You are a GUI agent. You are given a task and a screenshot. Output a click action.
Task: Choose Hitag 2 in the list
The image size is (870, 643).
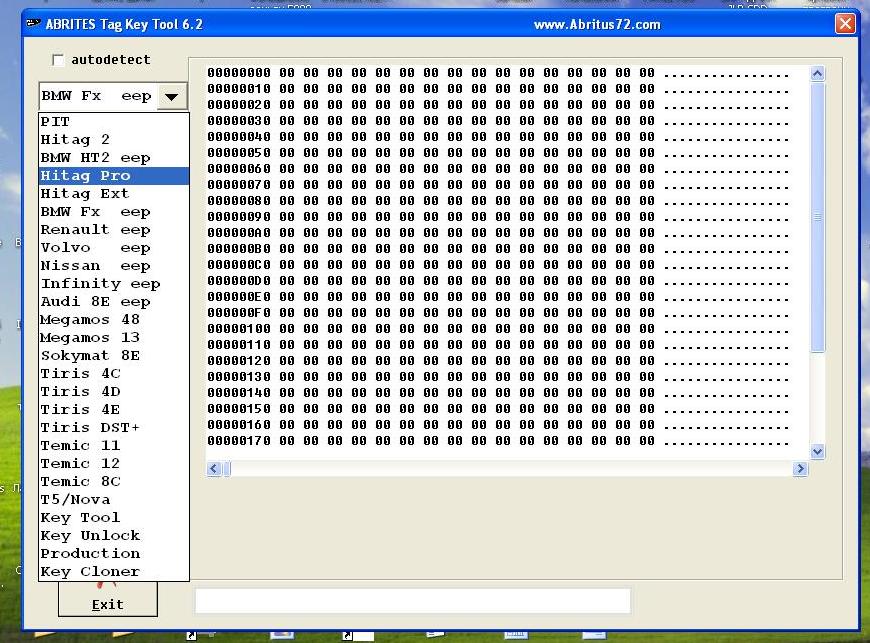pyautogui.click(x=114, y=139)
